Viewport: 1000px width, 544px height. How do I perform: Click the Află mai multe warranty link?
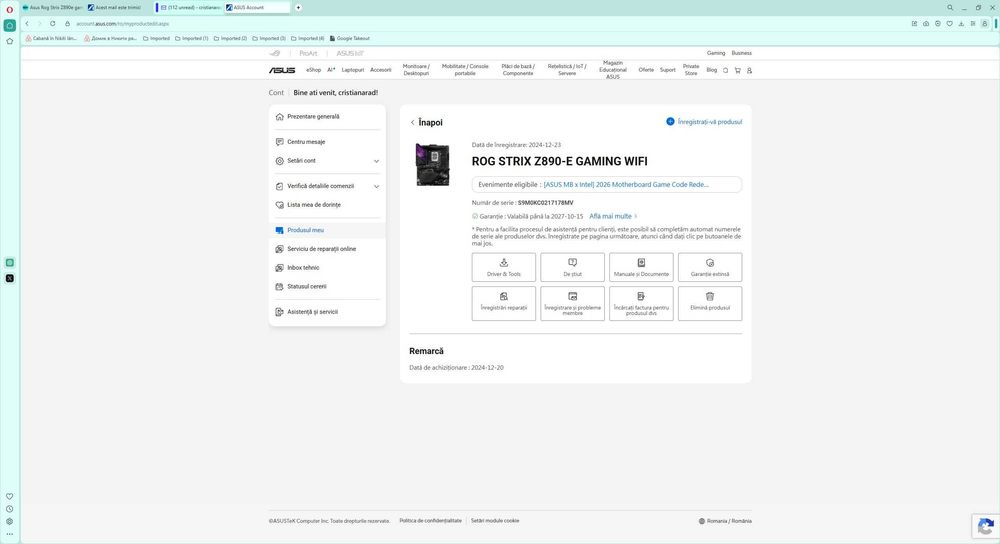click(x=613, y=216)
